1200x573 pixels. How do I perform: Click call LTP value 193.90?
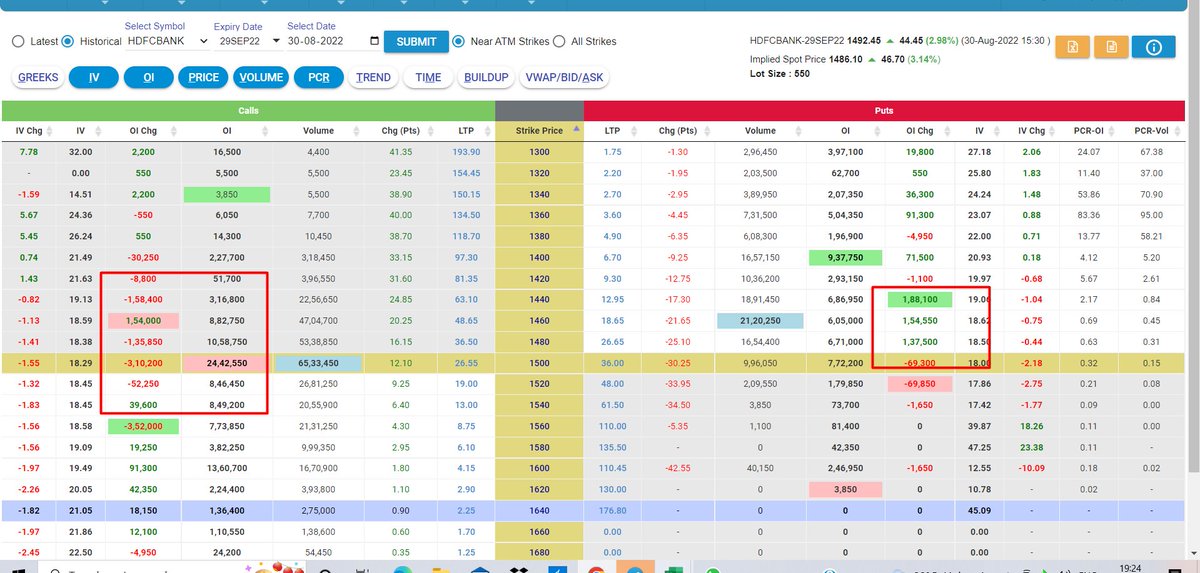point(466,151)
